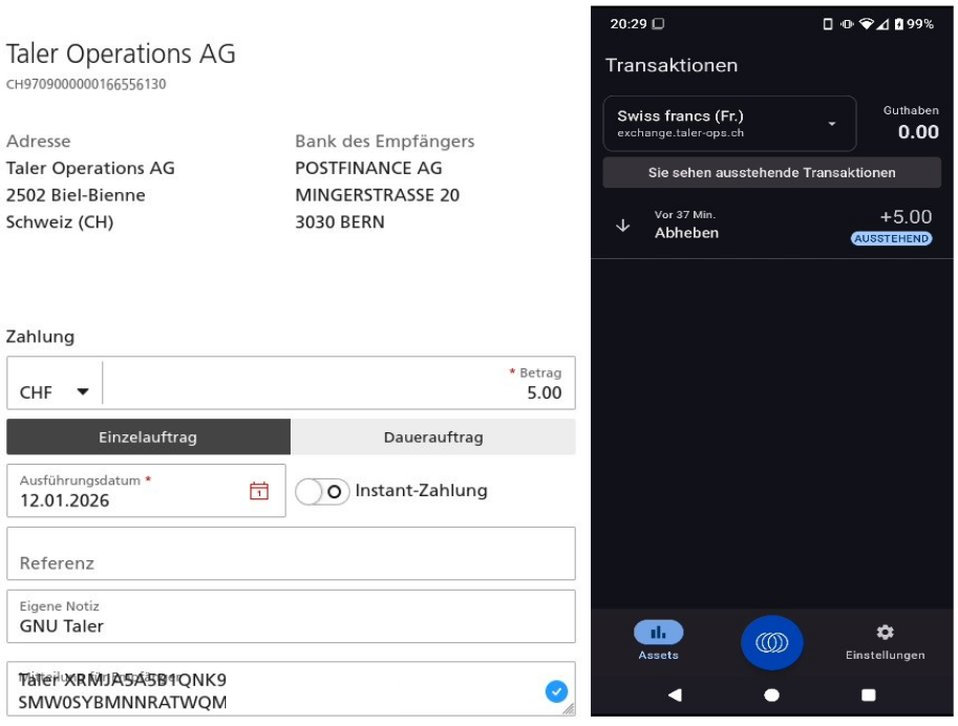
Task: Open the Swiss francs currency selector
Action: tap(730, 123)
